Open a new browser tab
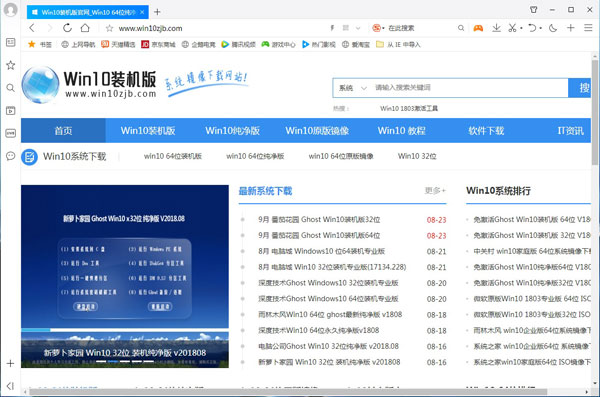 point(157,12)
